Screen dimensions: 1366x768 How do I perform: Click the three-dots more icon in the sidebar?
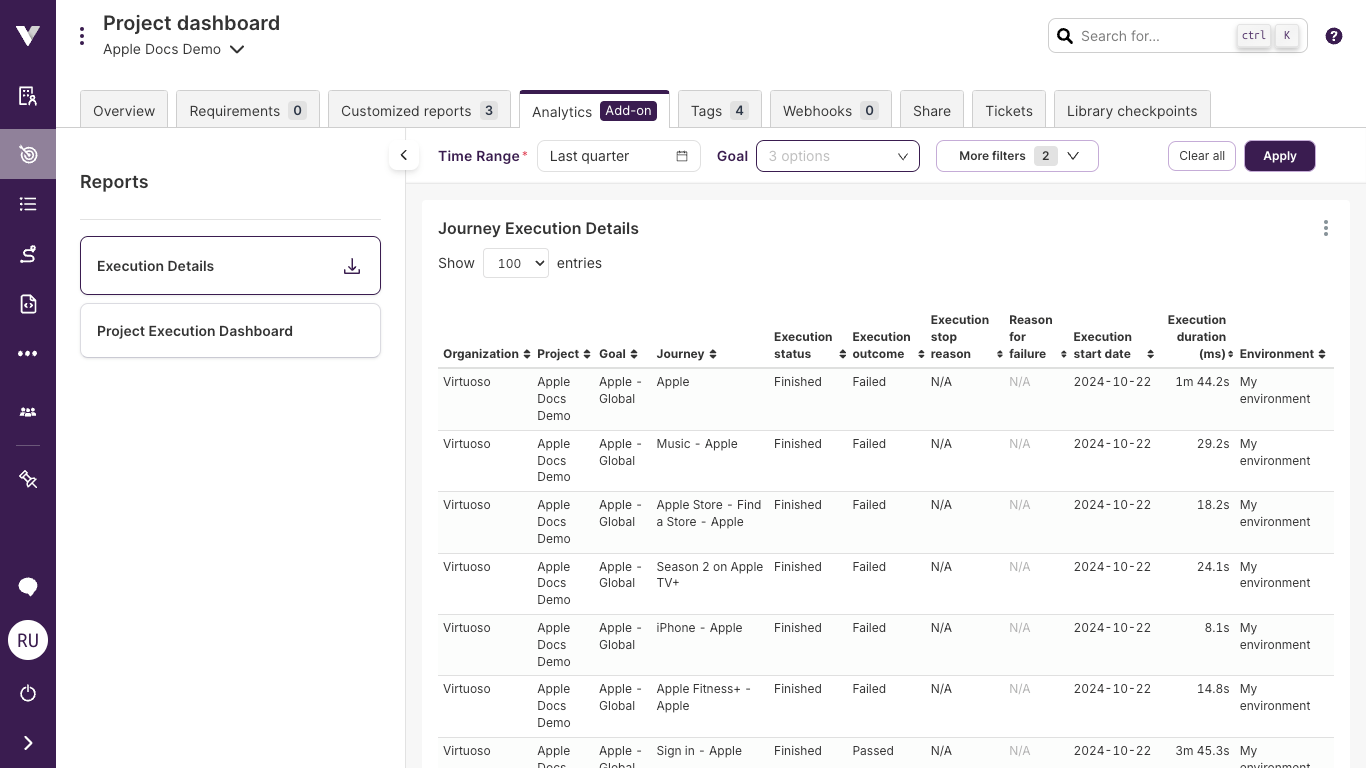click(x=28, y=354)
